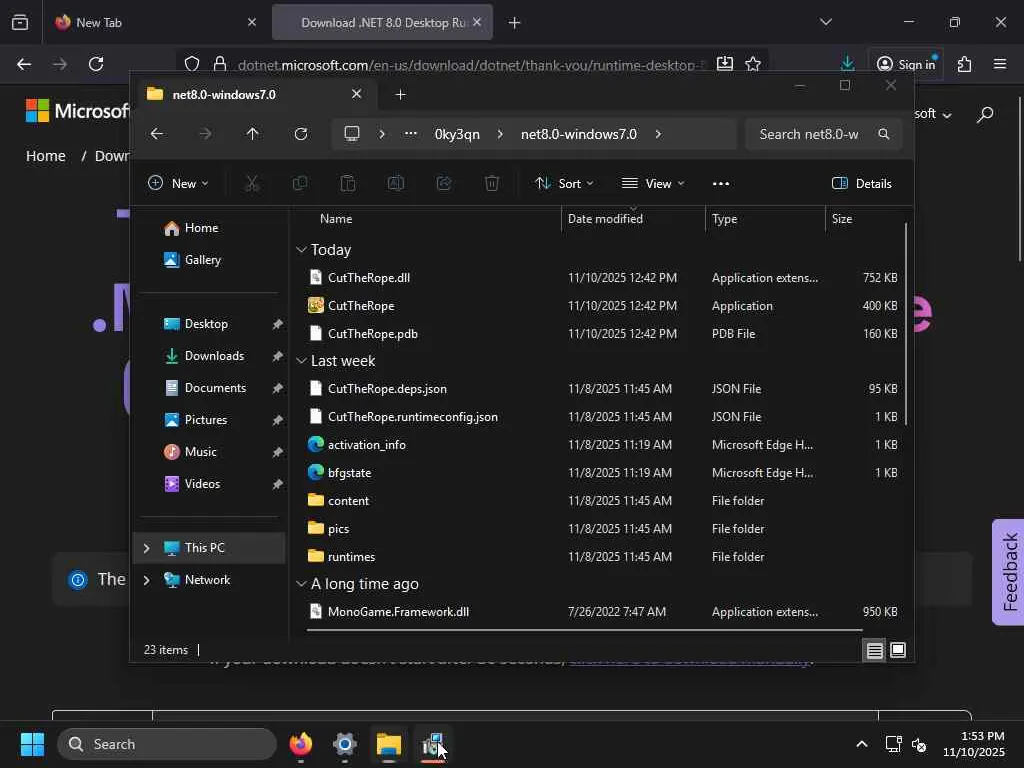Open the CutTheRope application file
Image resolution: width=1024 pixels, height=768 pixels.
tap(360, 306)
